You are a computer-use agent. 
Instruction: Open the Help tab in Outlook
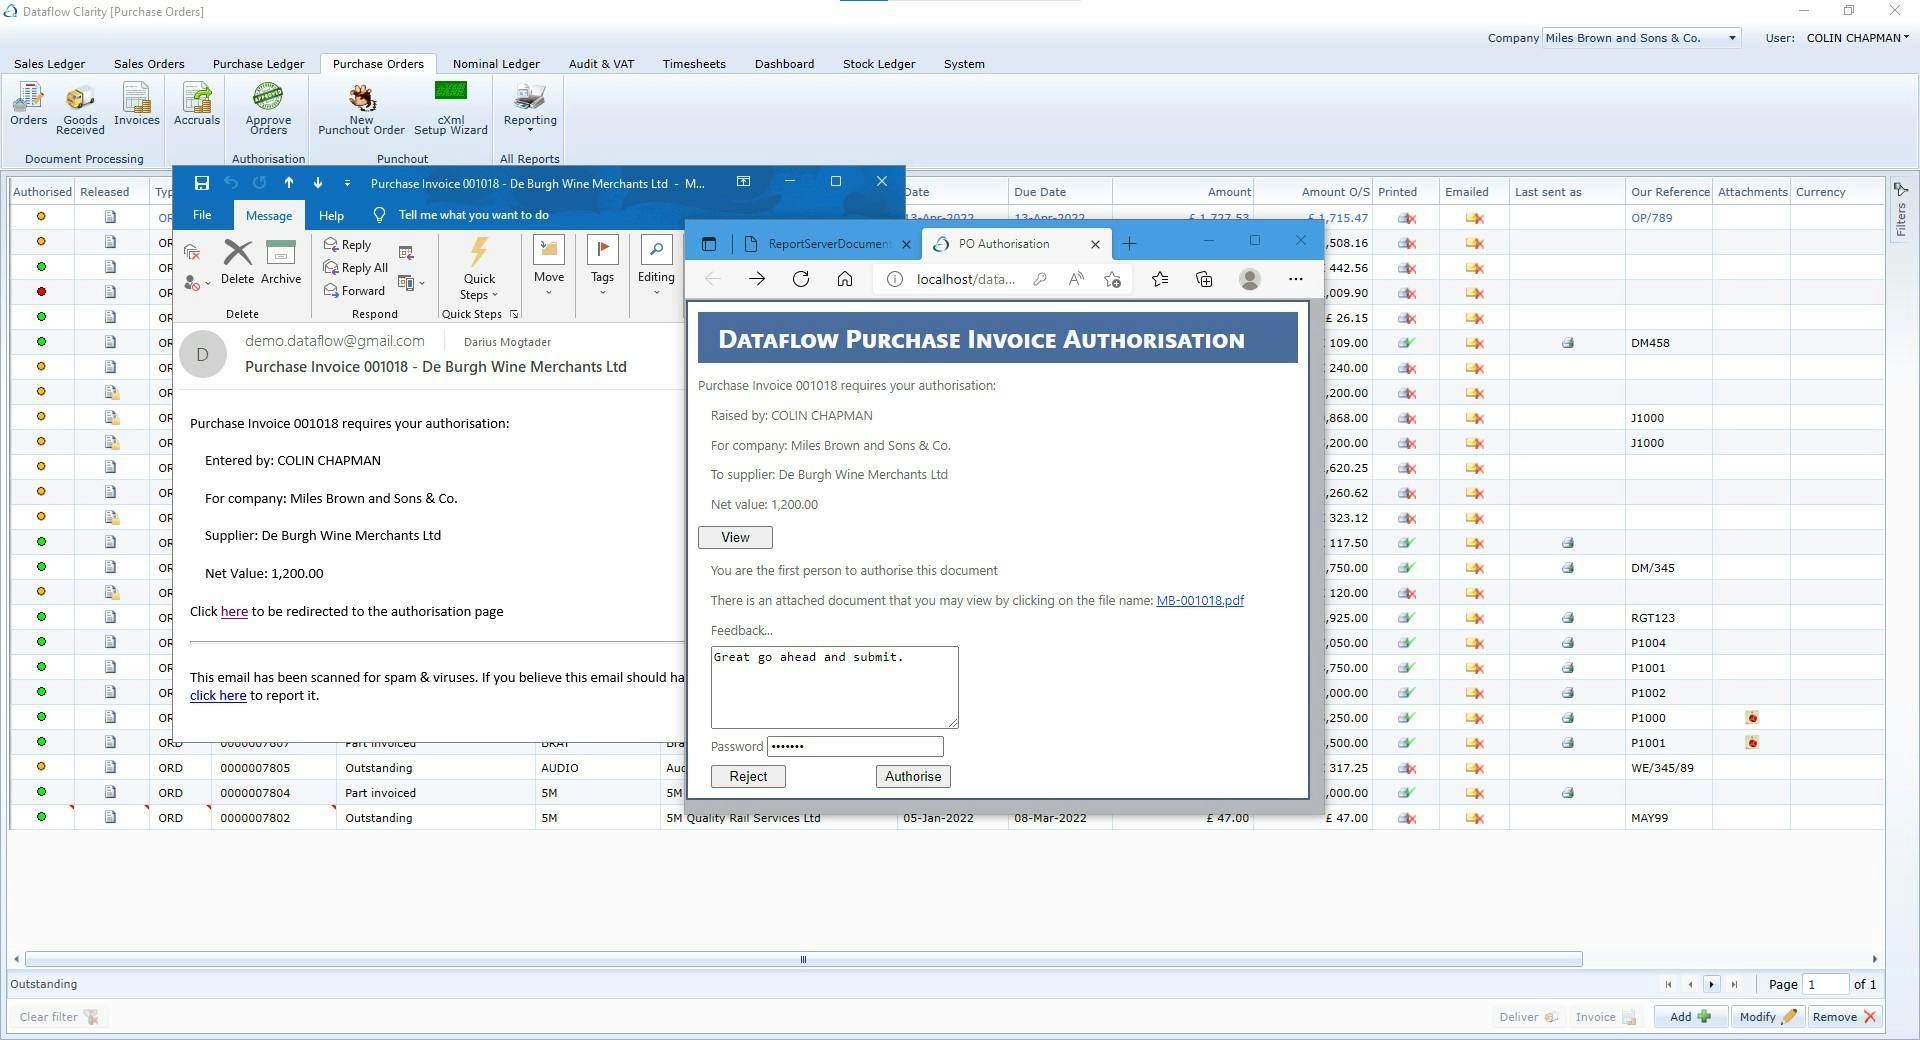331,215
